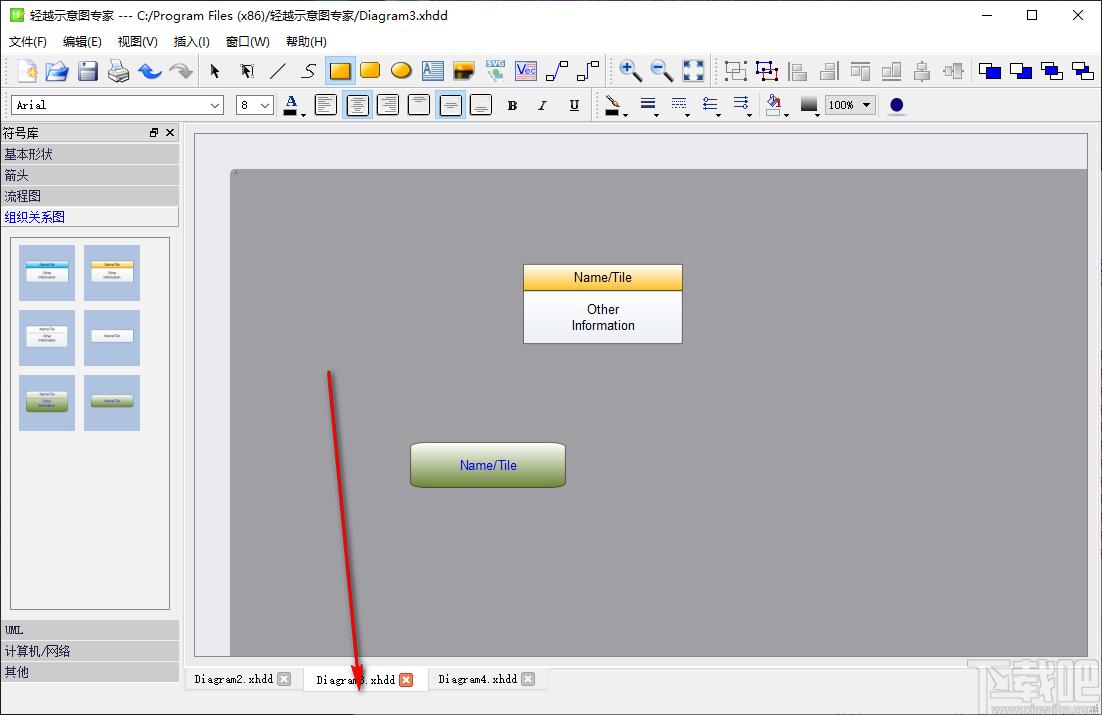
Task: Click the dark blue shadow circle swatch
Action: tap(896, 105)
